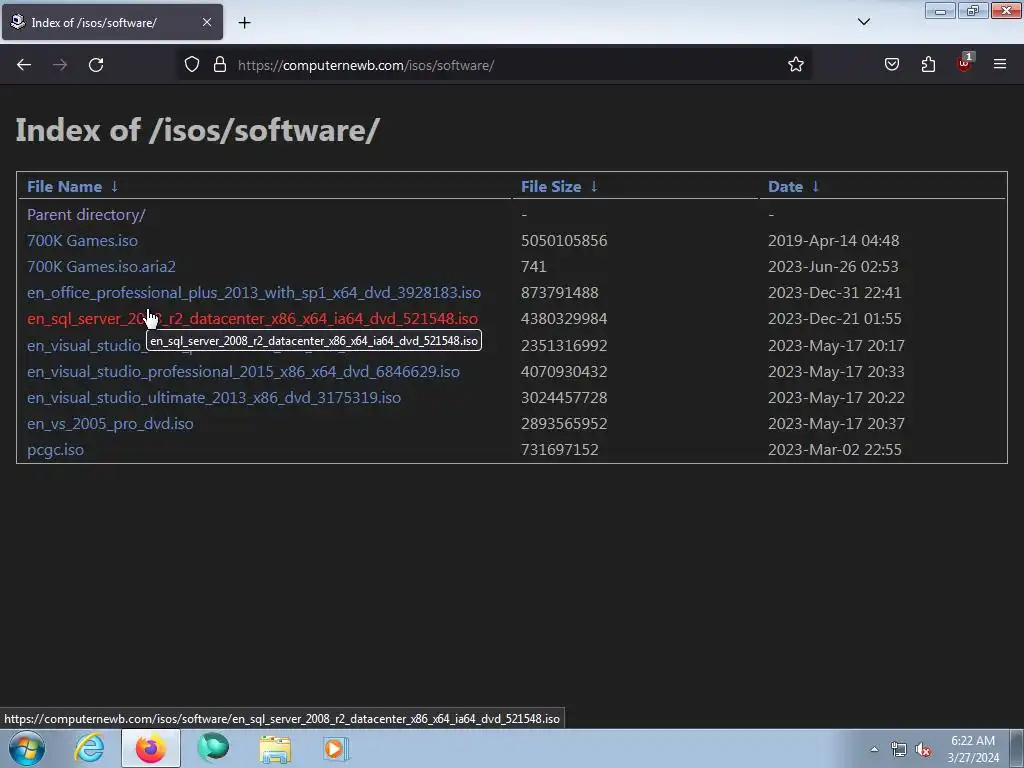
Task: Open the network tray icon
Action: [x=899, y=750]
